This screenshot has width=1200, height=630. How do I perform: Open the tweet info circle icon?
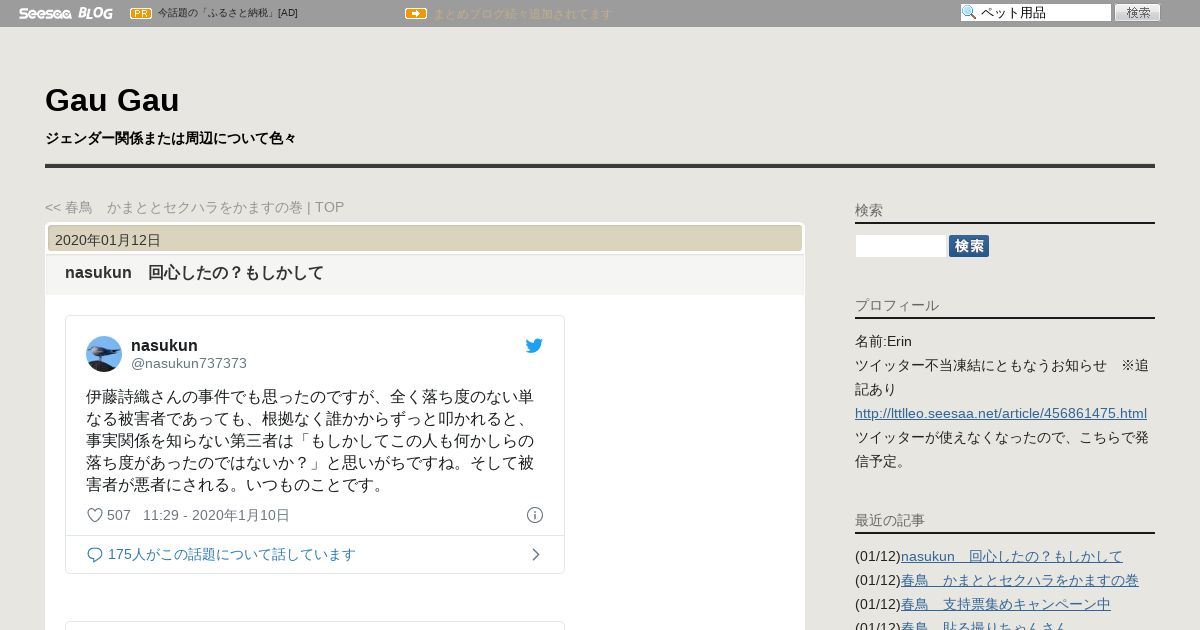(x=535, y=515)
